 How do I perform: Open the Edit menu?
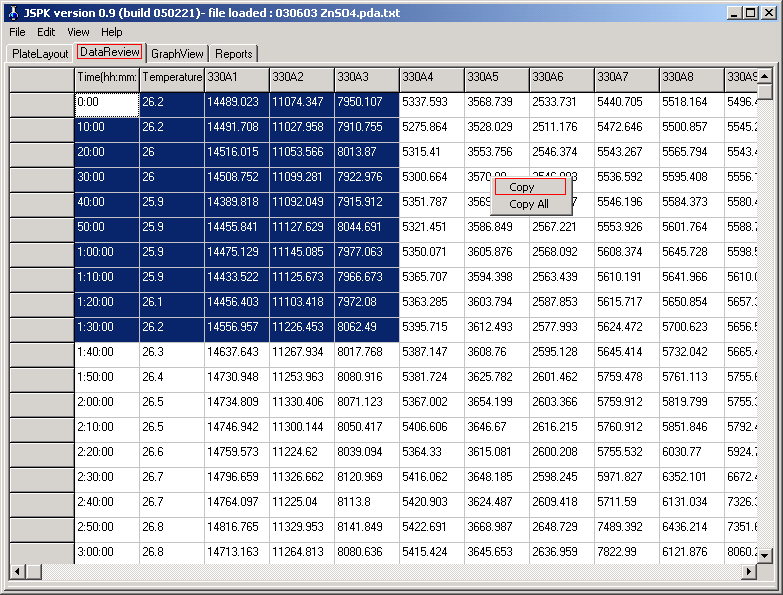coord(46,32)
